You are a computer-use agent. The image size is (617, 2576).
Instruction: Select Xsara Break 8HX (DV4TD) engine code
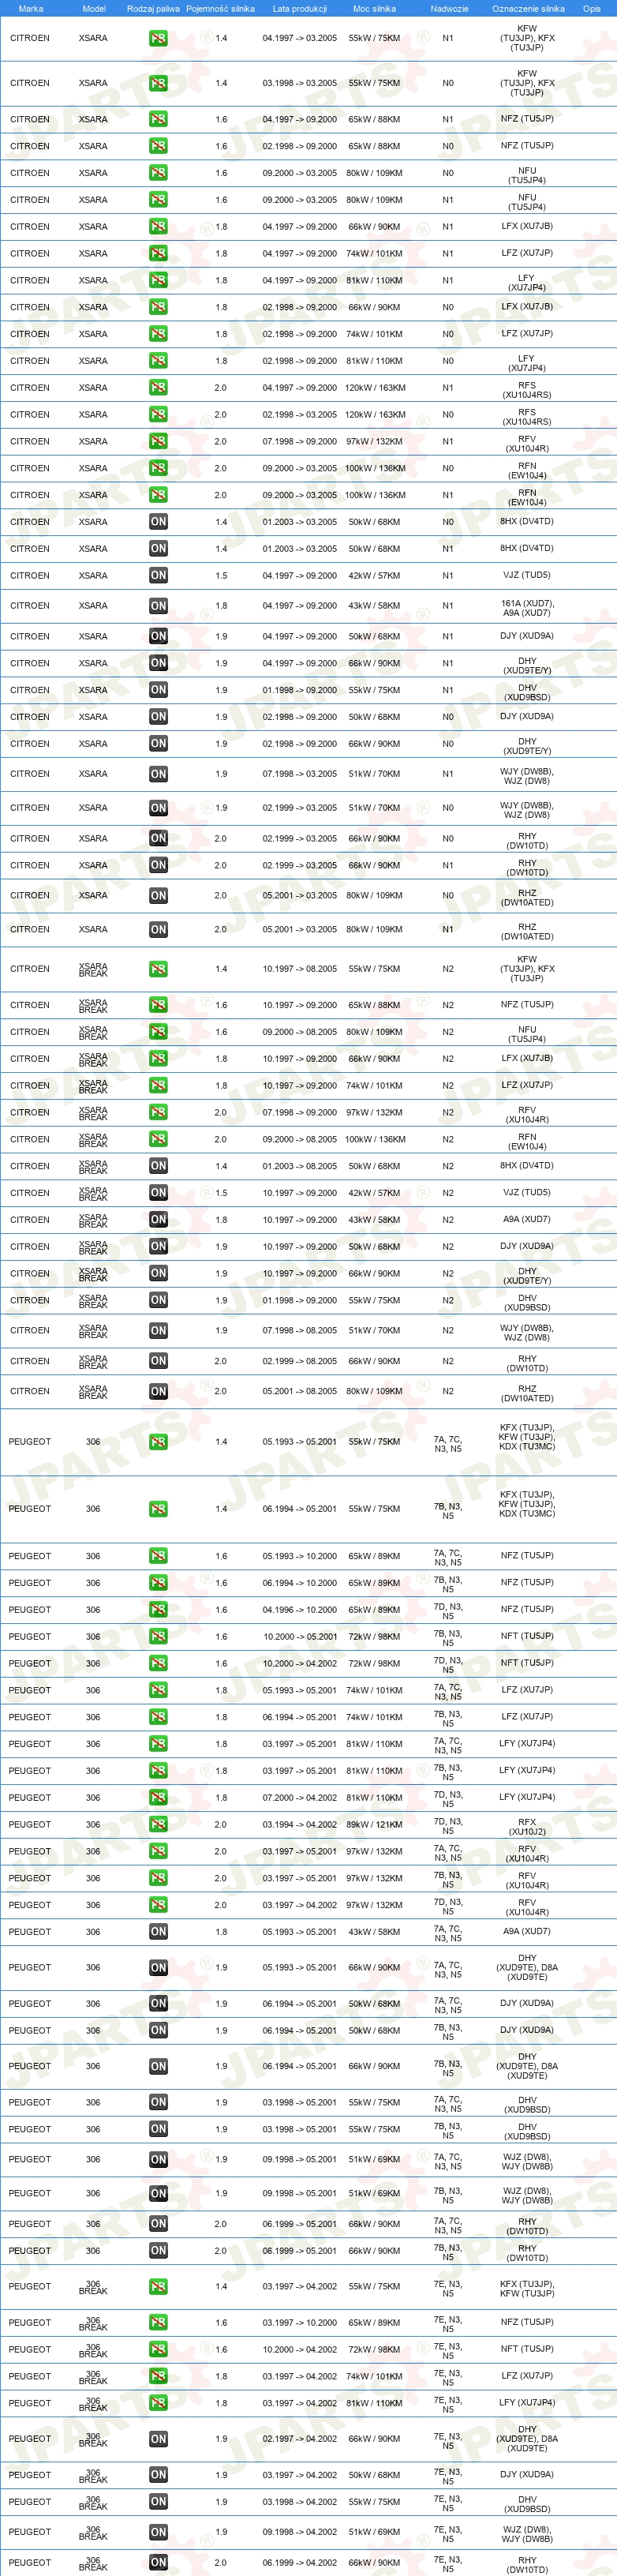tap(527, 1166)
